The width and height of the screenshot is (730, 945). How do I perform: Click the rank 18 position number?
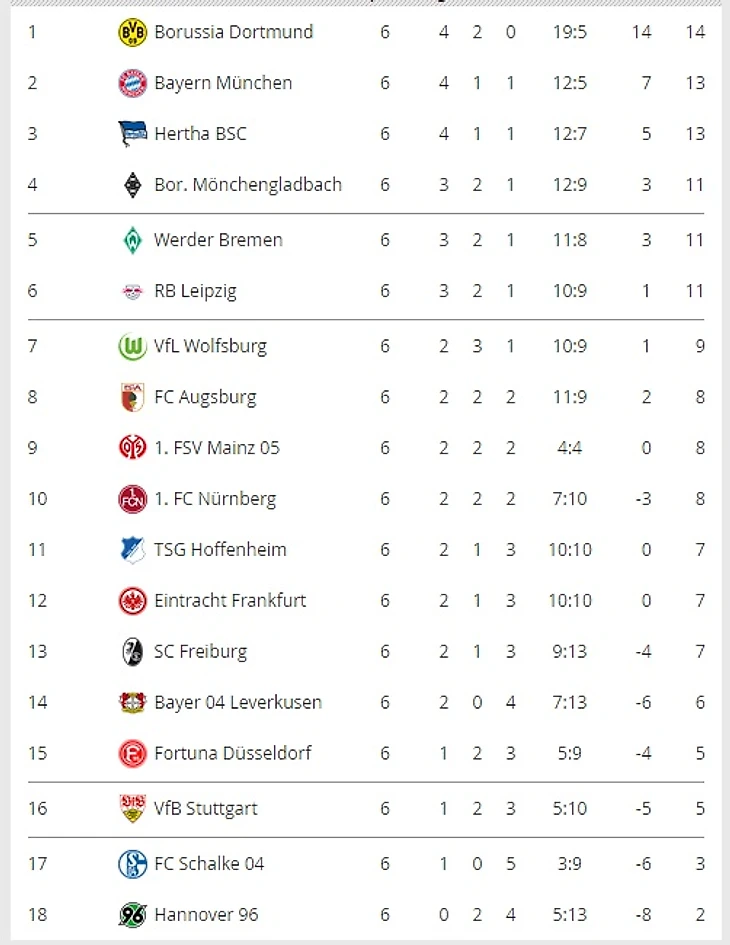(x=37, y=915)
